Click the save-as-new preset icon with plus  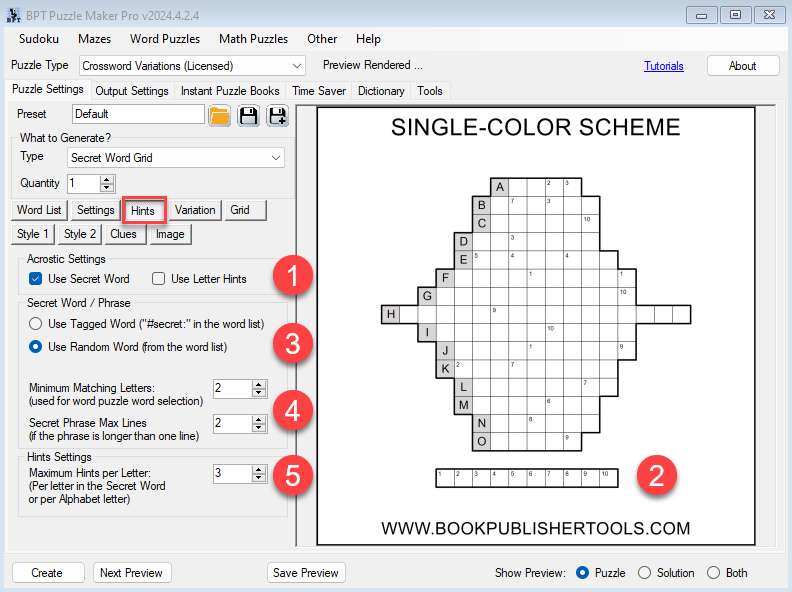(277, 115)
